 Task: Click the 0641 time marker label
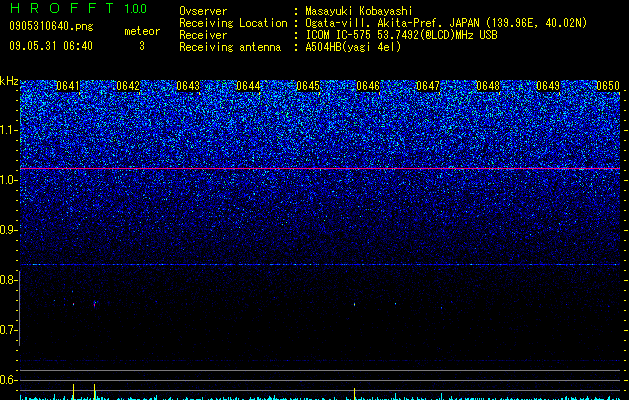pyautogui.click(x=68, y=86)
